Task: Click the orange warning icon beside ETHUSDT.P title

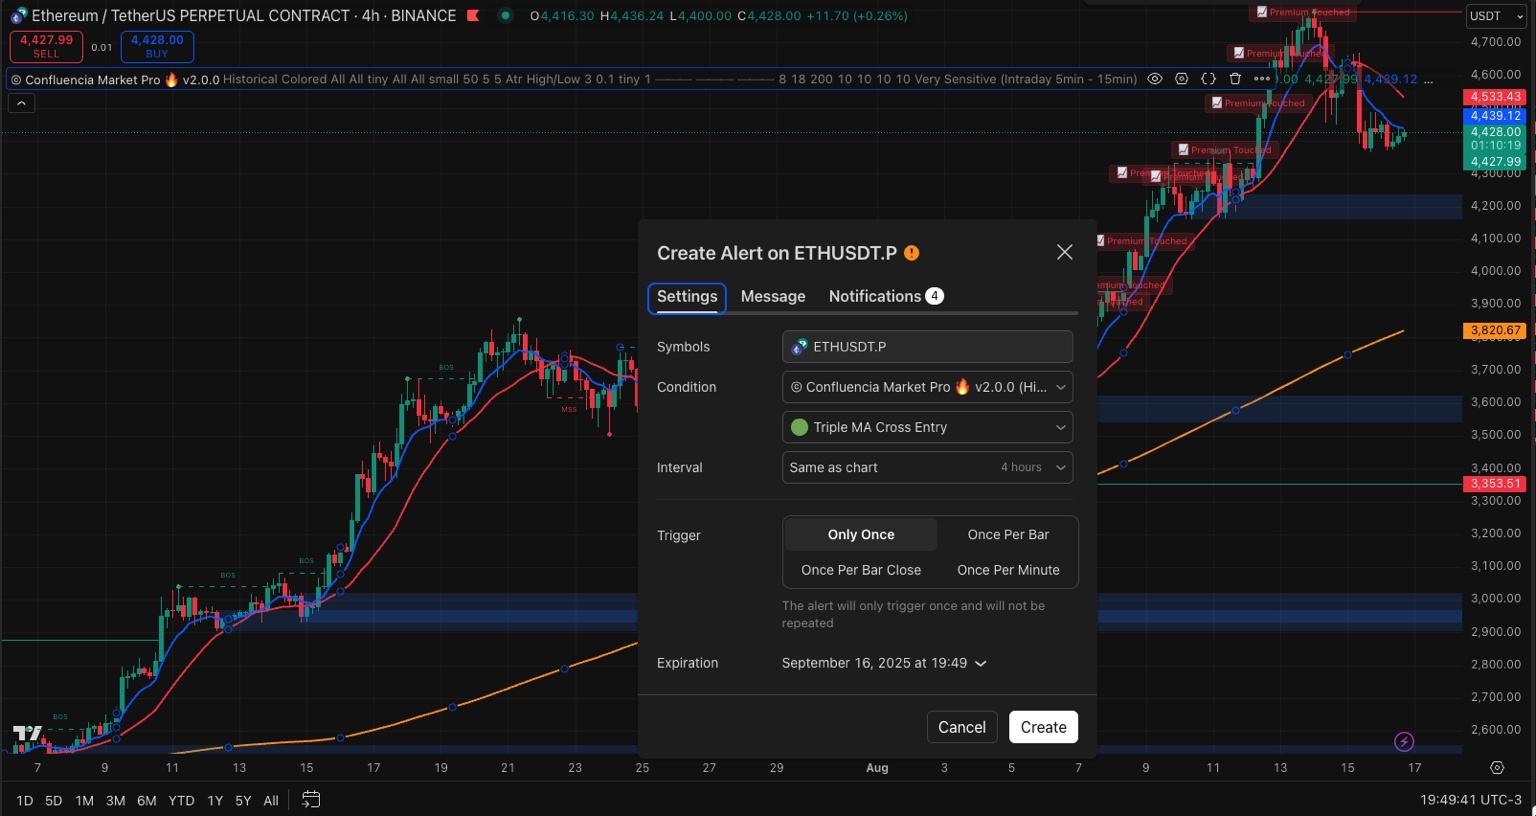Action: coord(912,253)
